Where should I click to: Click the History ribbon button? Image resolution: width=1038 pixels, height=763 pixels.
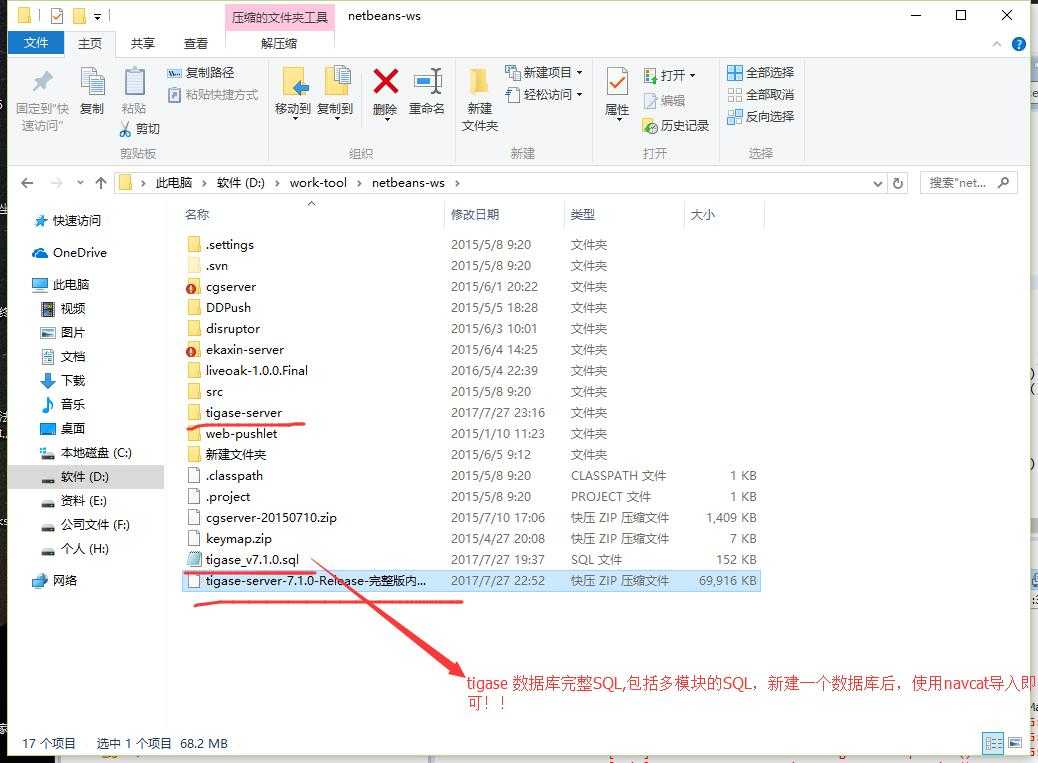675,126
